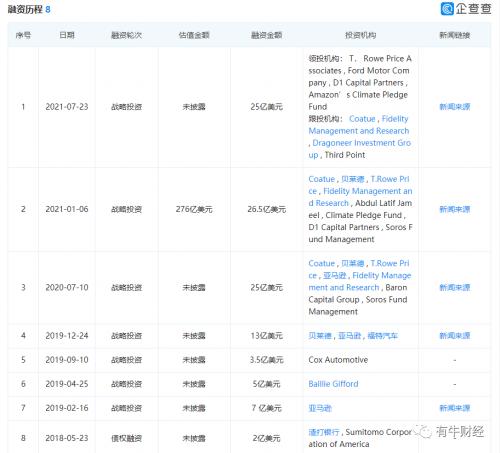This screenshot has height=453, width=500.
Task: Click the 估值金额 column header
Action: pyautogui.click(x=194, y=35)
